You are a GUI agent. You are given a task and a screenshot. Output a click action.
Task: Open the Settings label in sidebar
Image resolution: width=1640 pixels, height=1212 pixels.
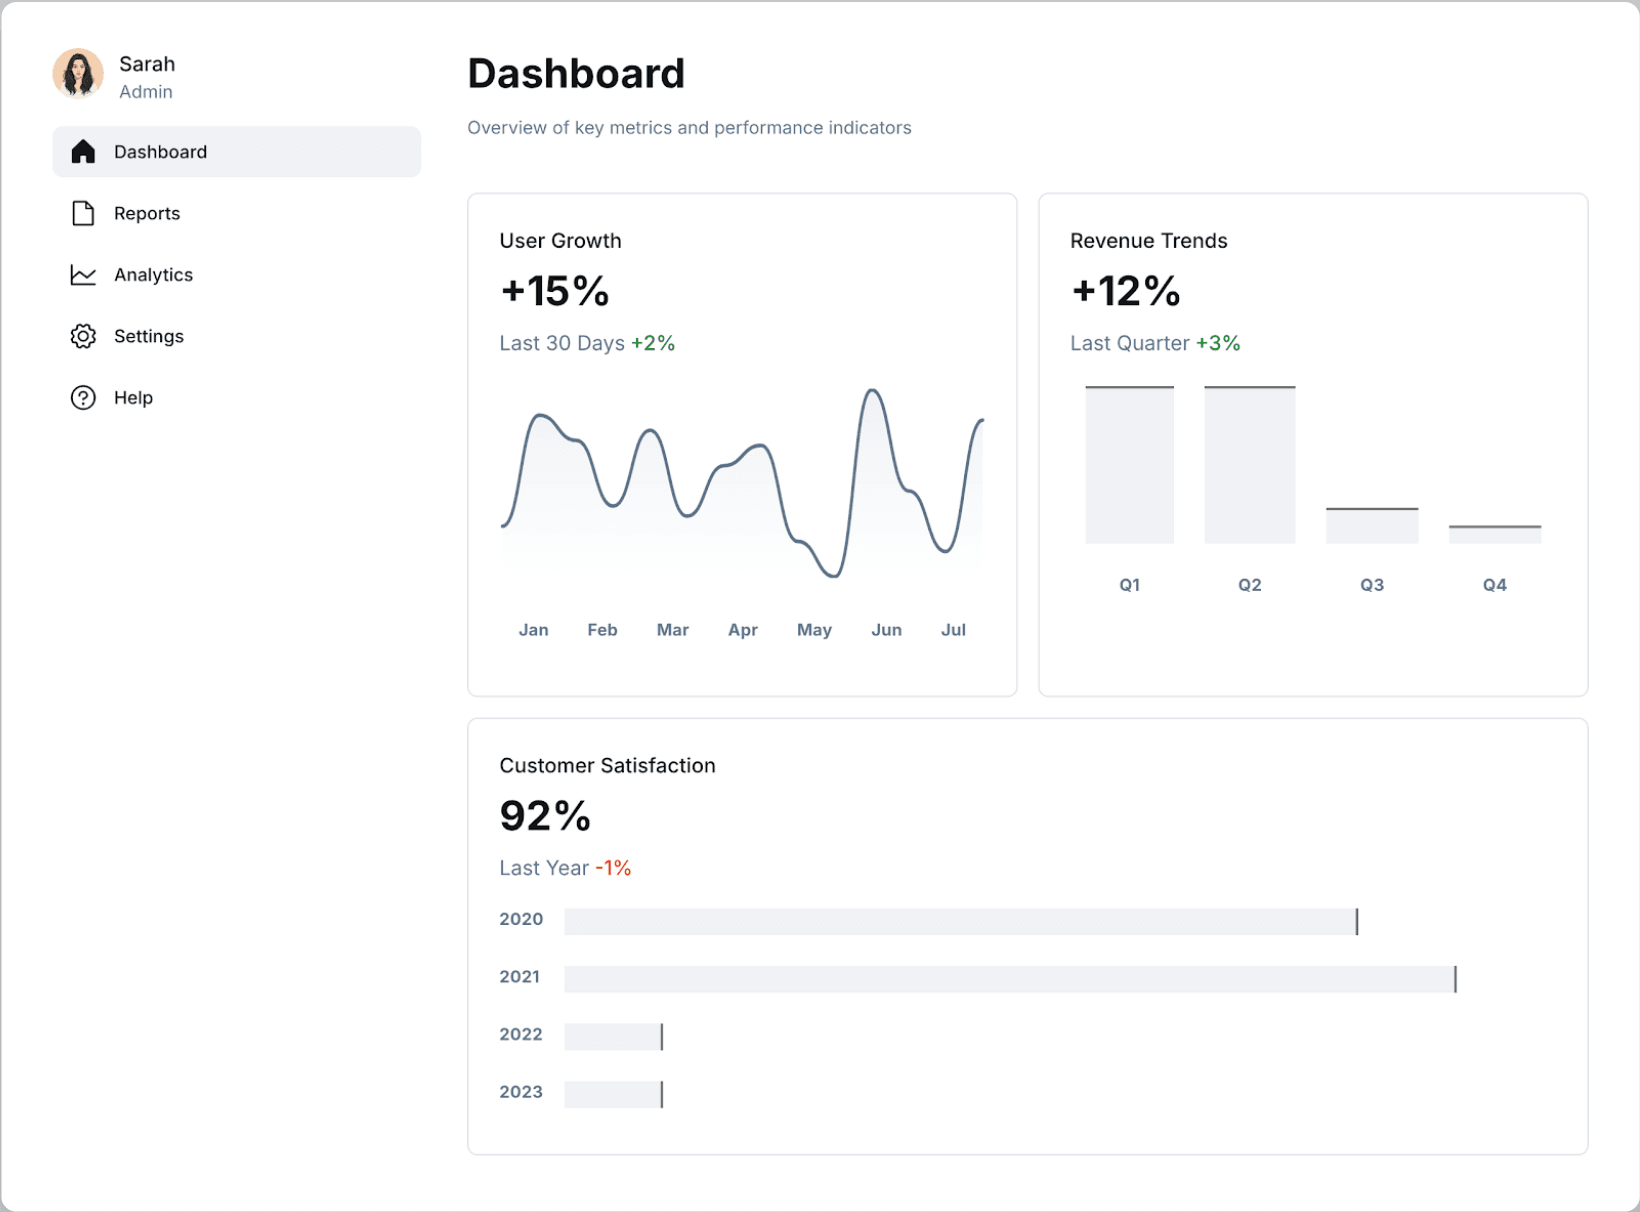(x=149, y=336)
